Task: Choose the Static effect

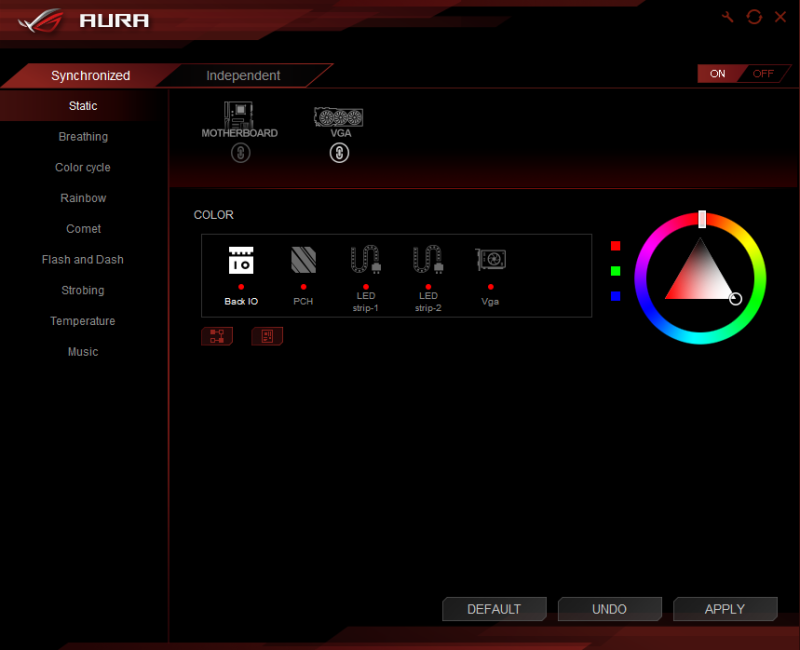Action: click(83, 106)
